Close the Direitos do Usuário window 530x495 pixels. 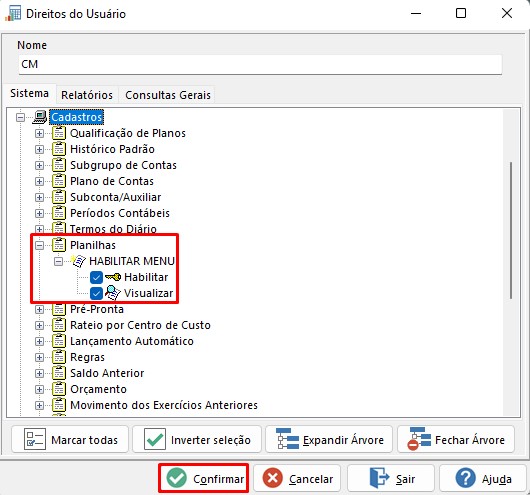[x=507, y=14]
